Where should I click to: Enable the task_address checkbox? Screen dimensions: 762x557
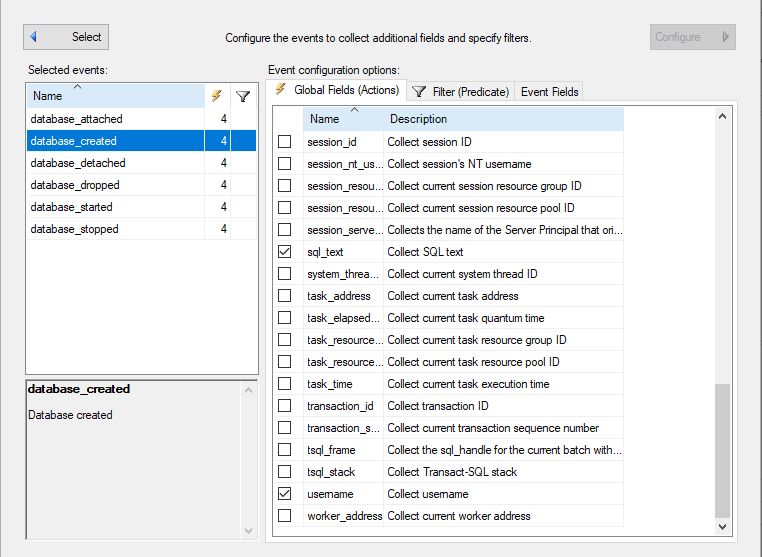[284, 296]
